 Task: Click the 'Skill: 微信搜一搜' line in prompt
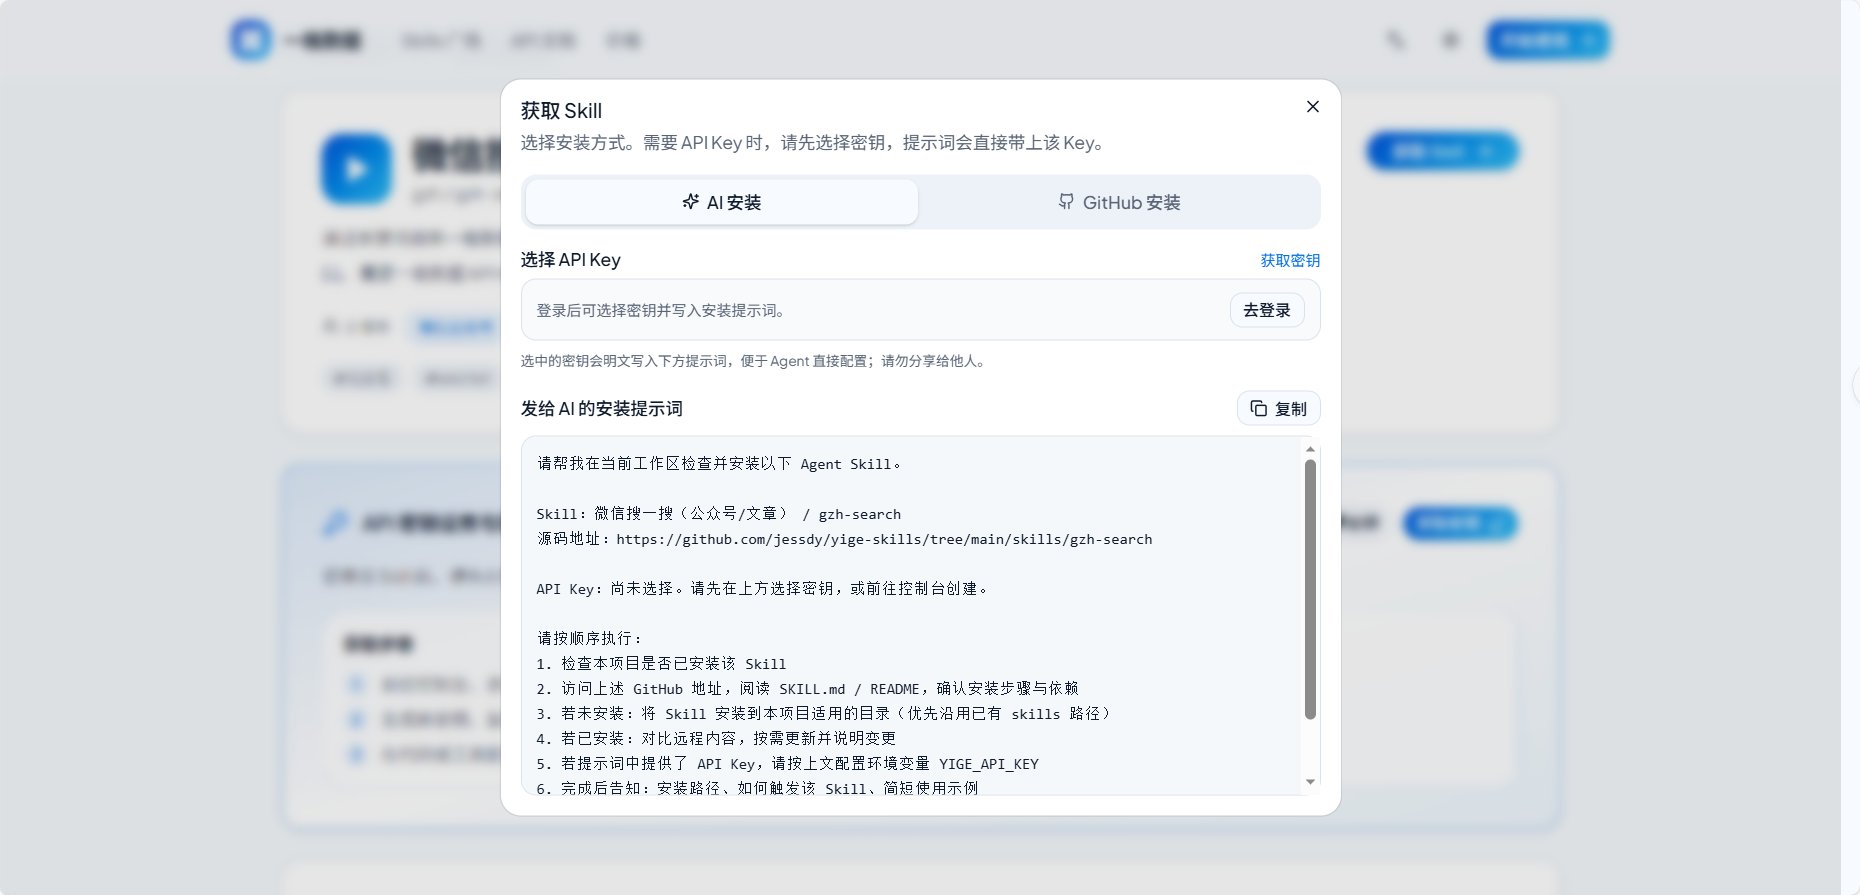coord(718,514)
